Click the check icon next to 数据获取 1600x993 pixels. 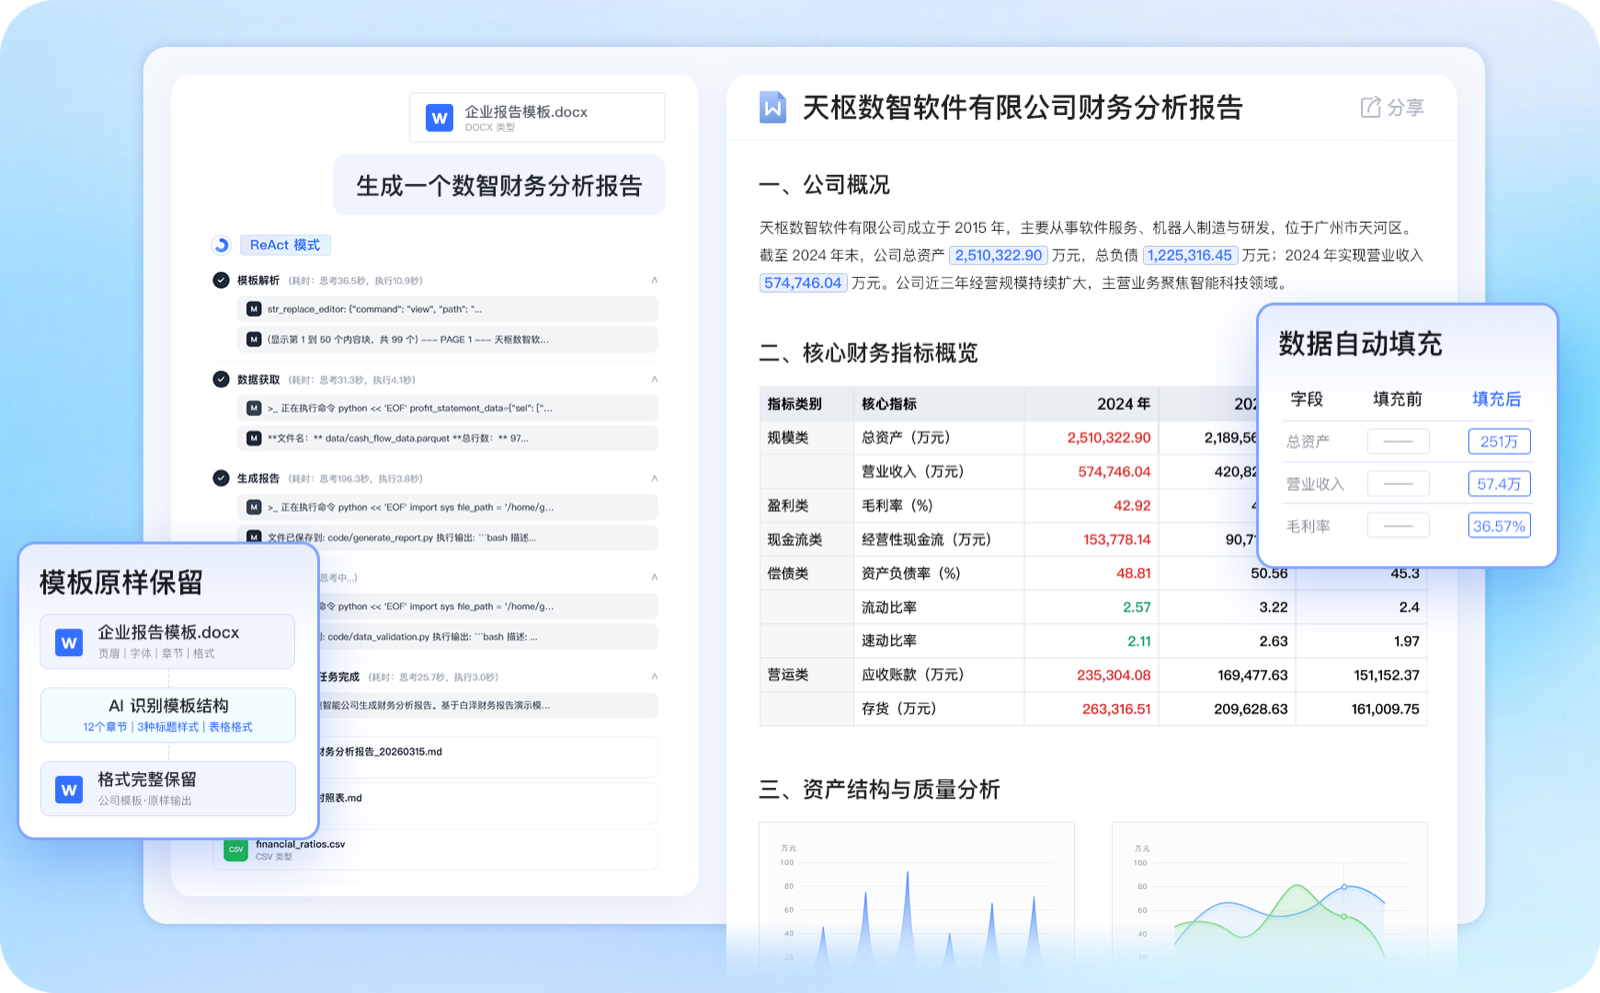tap(221, 379)
